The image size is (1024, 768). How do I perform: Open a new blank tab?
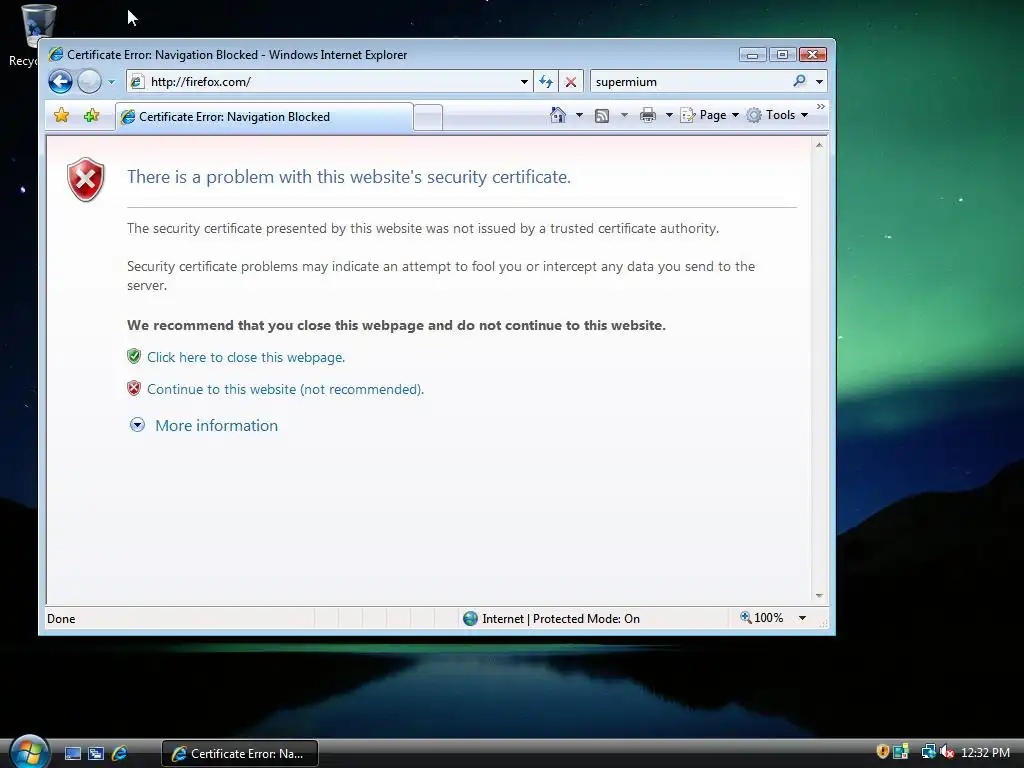click(428, 118)
